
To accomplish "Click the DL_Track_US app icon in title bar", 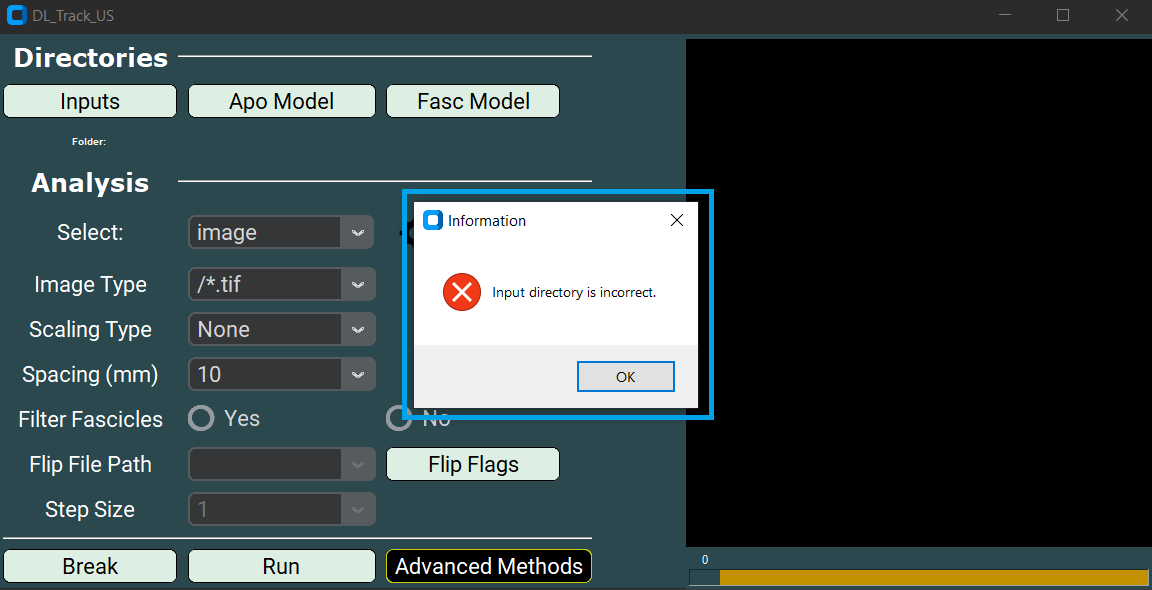I will [16, 15].
